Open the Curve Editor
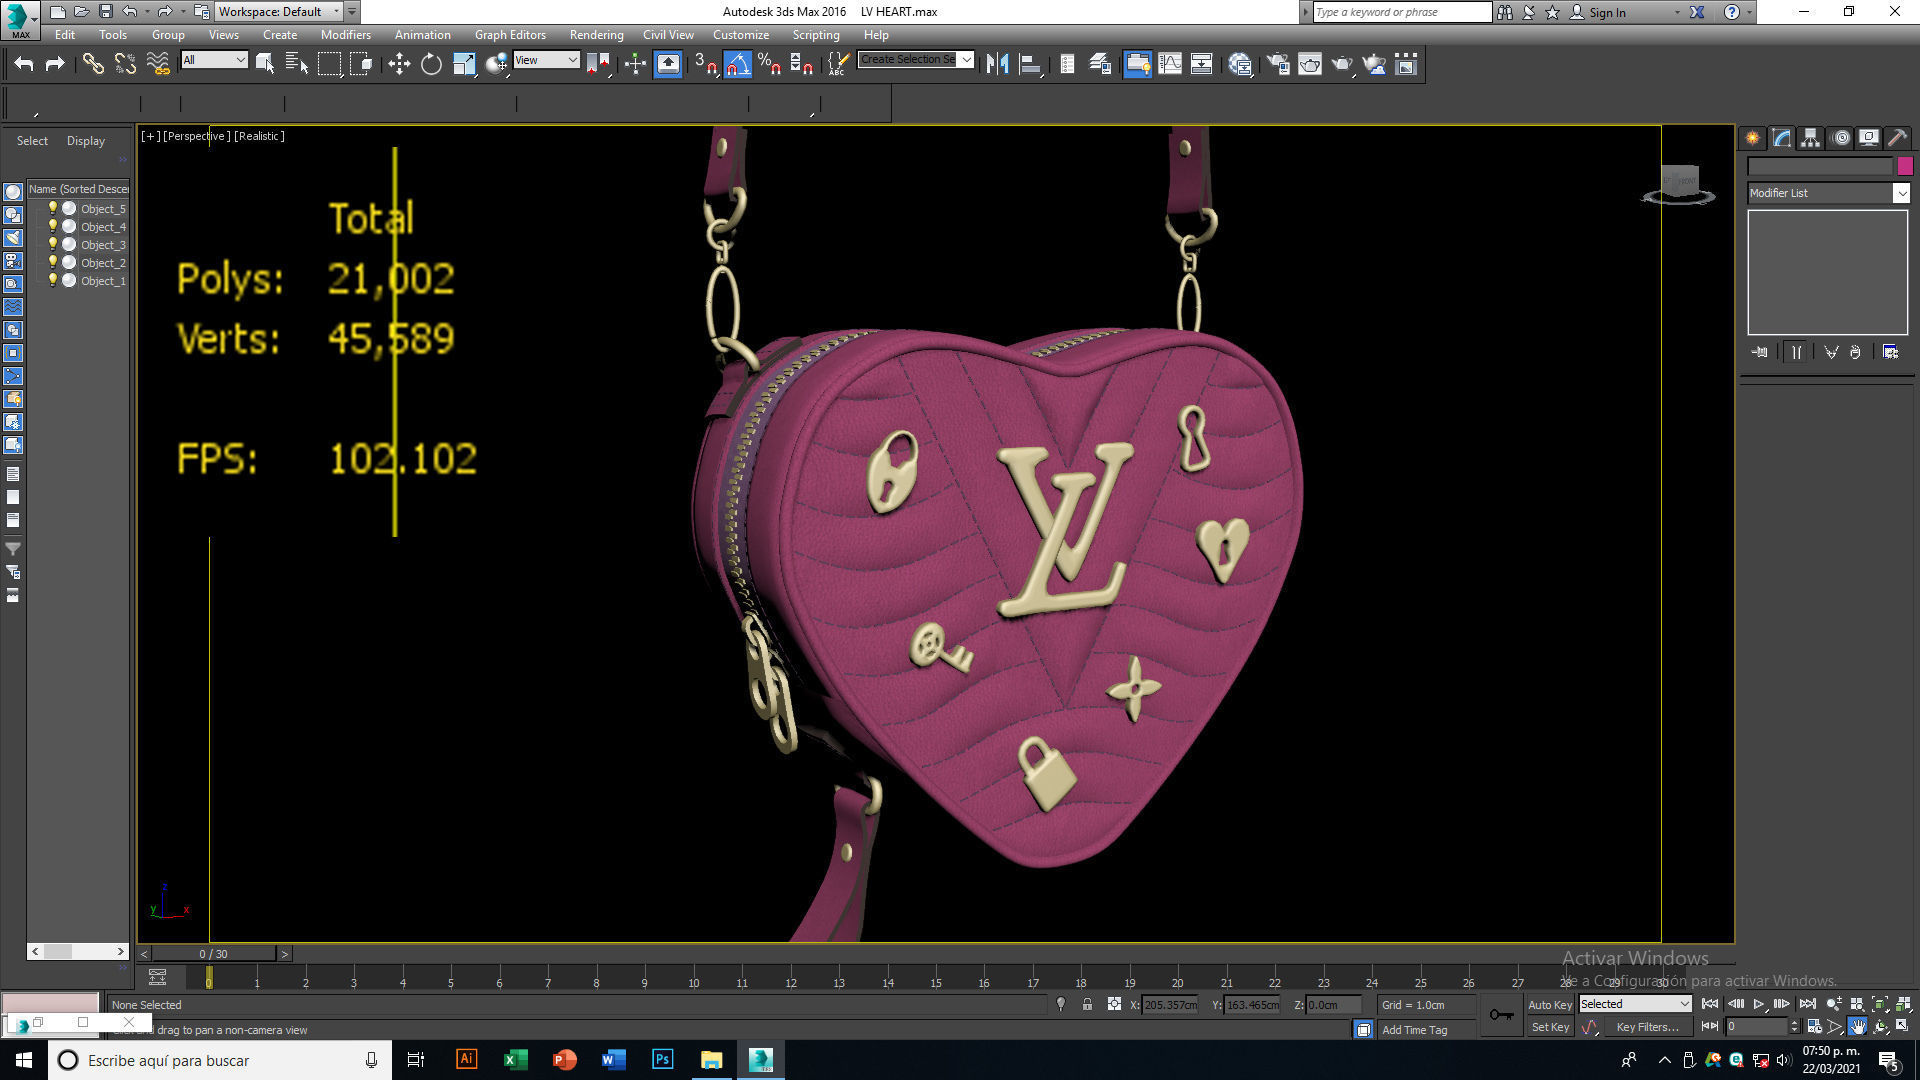 (1170, 64)
